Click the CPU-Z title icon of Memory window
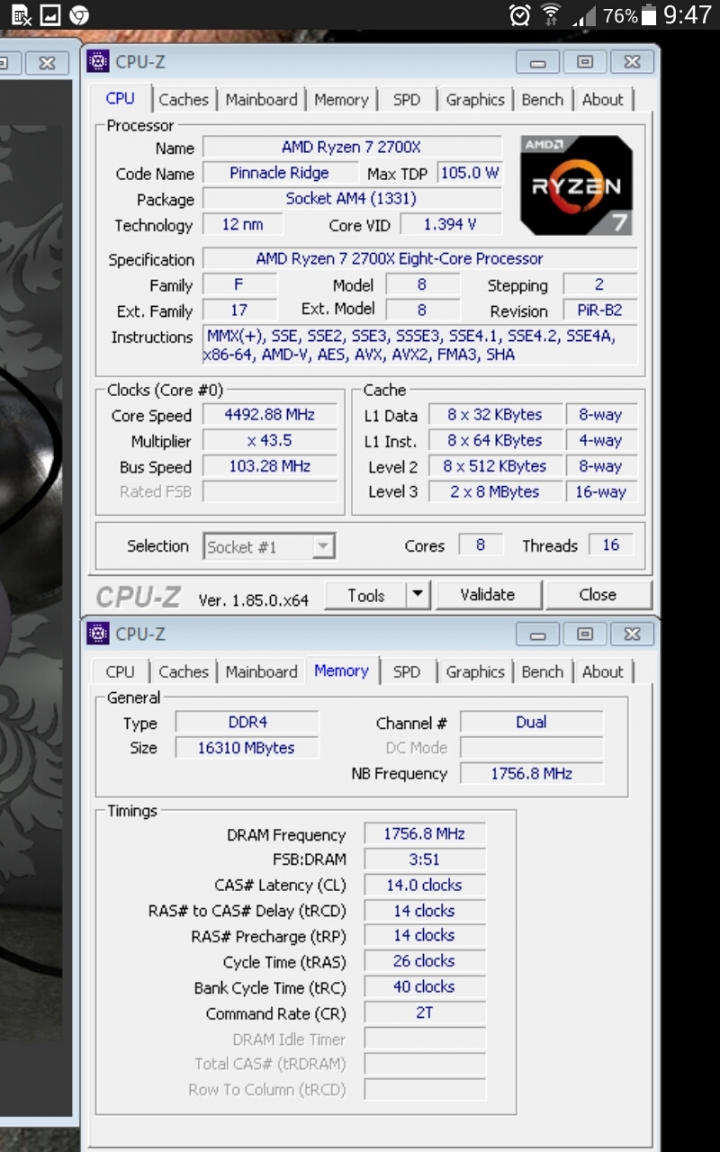Image resolution: width=720 pixels, height=1152 pixels. coord(98,633)
